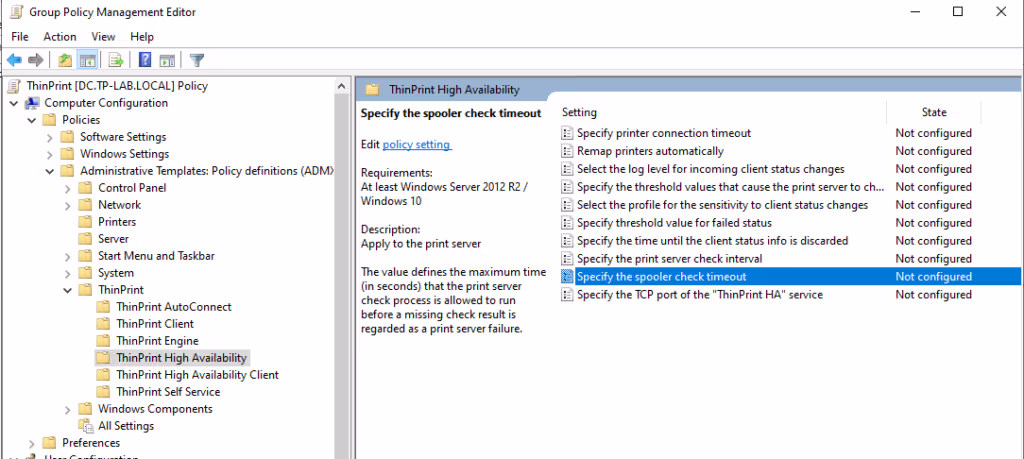Image resolution: width=1024 pixels, height=459 pixels.
Task: Collapse the Administrative Templates node
Action: tap(50, 171)
